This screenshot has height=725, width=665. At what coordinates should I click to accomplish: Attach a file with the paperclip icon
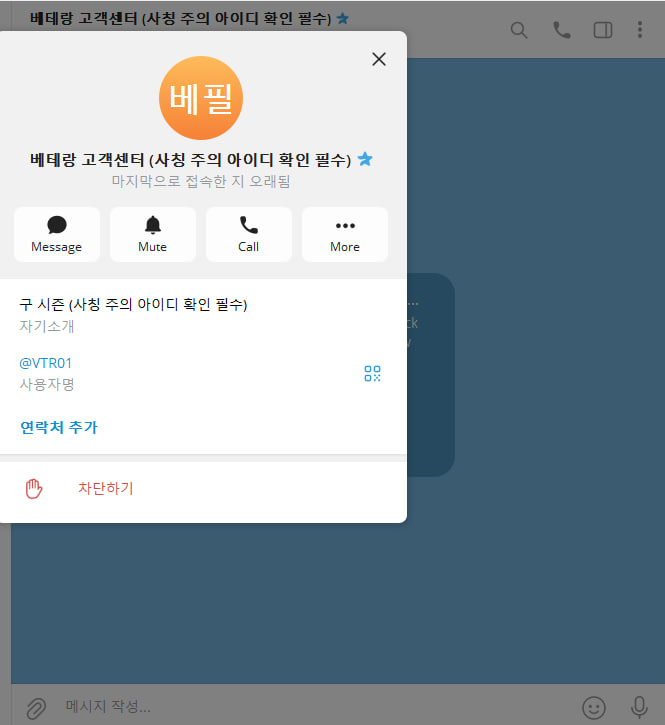(x=35, y=707)
